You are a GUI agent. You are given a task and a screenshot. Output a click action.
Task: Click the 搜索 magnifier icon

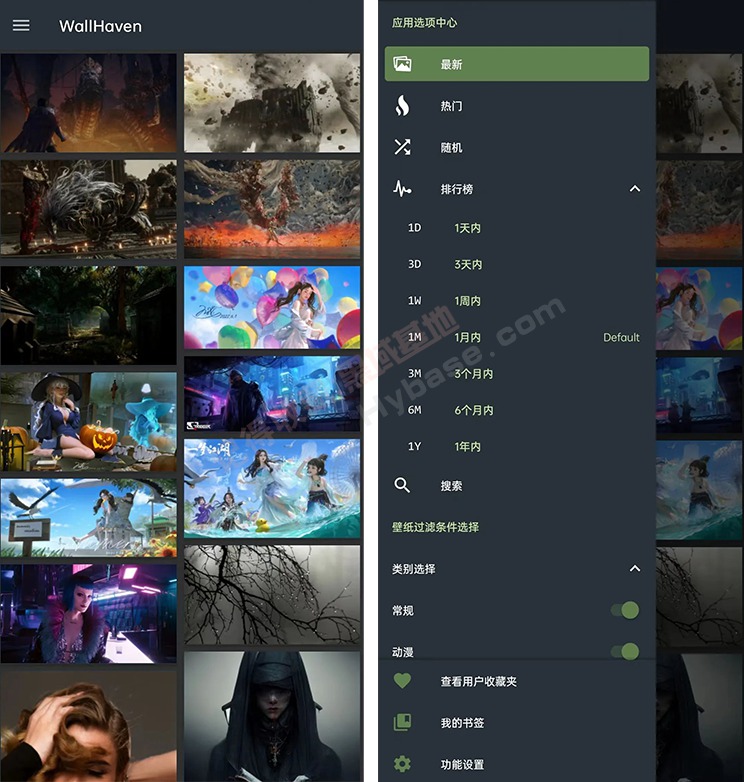[x=402, y=485]
